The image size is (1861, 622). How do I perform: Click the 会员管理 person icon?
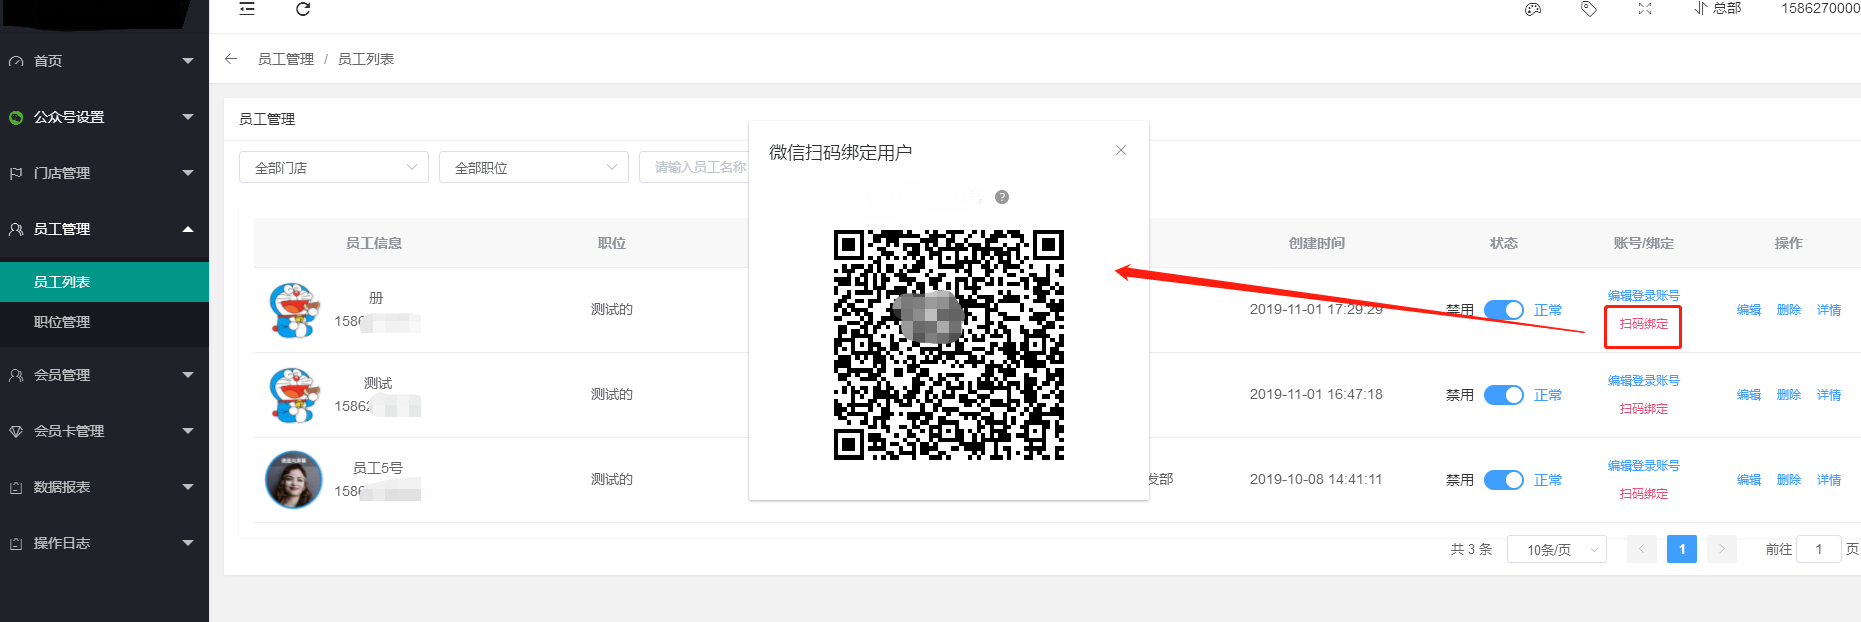pyautogui.click(x=16, y=375)
